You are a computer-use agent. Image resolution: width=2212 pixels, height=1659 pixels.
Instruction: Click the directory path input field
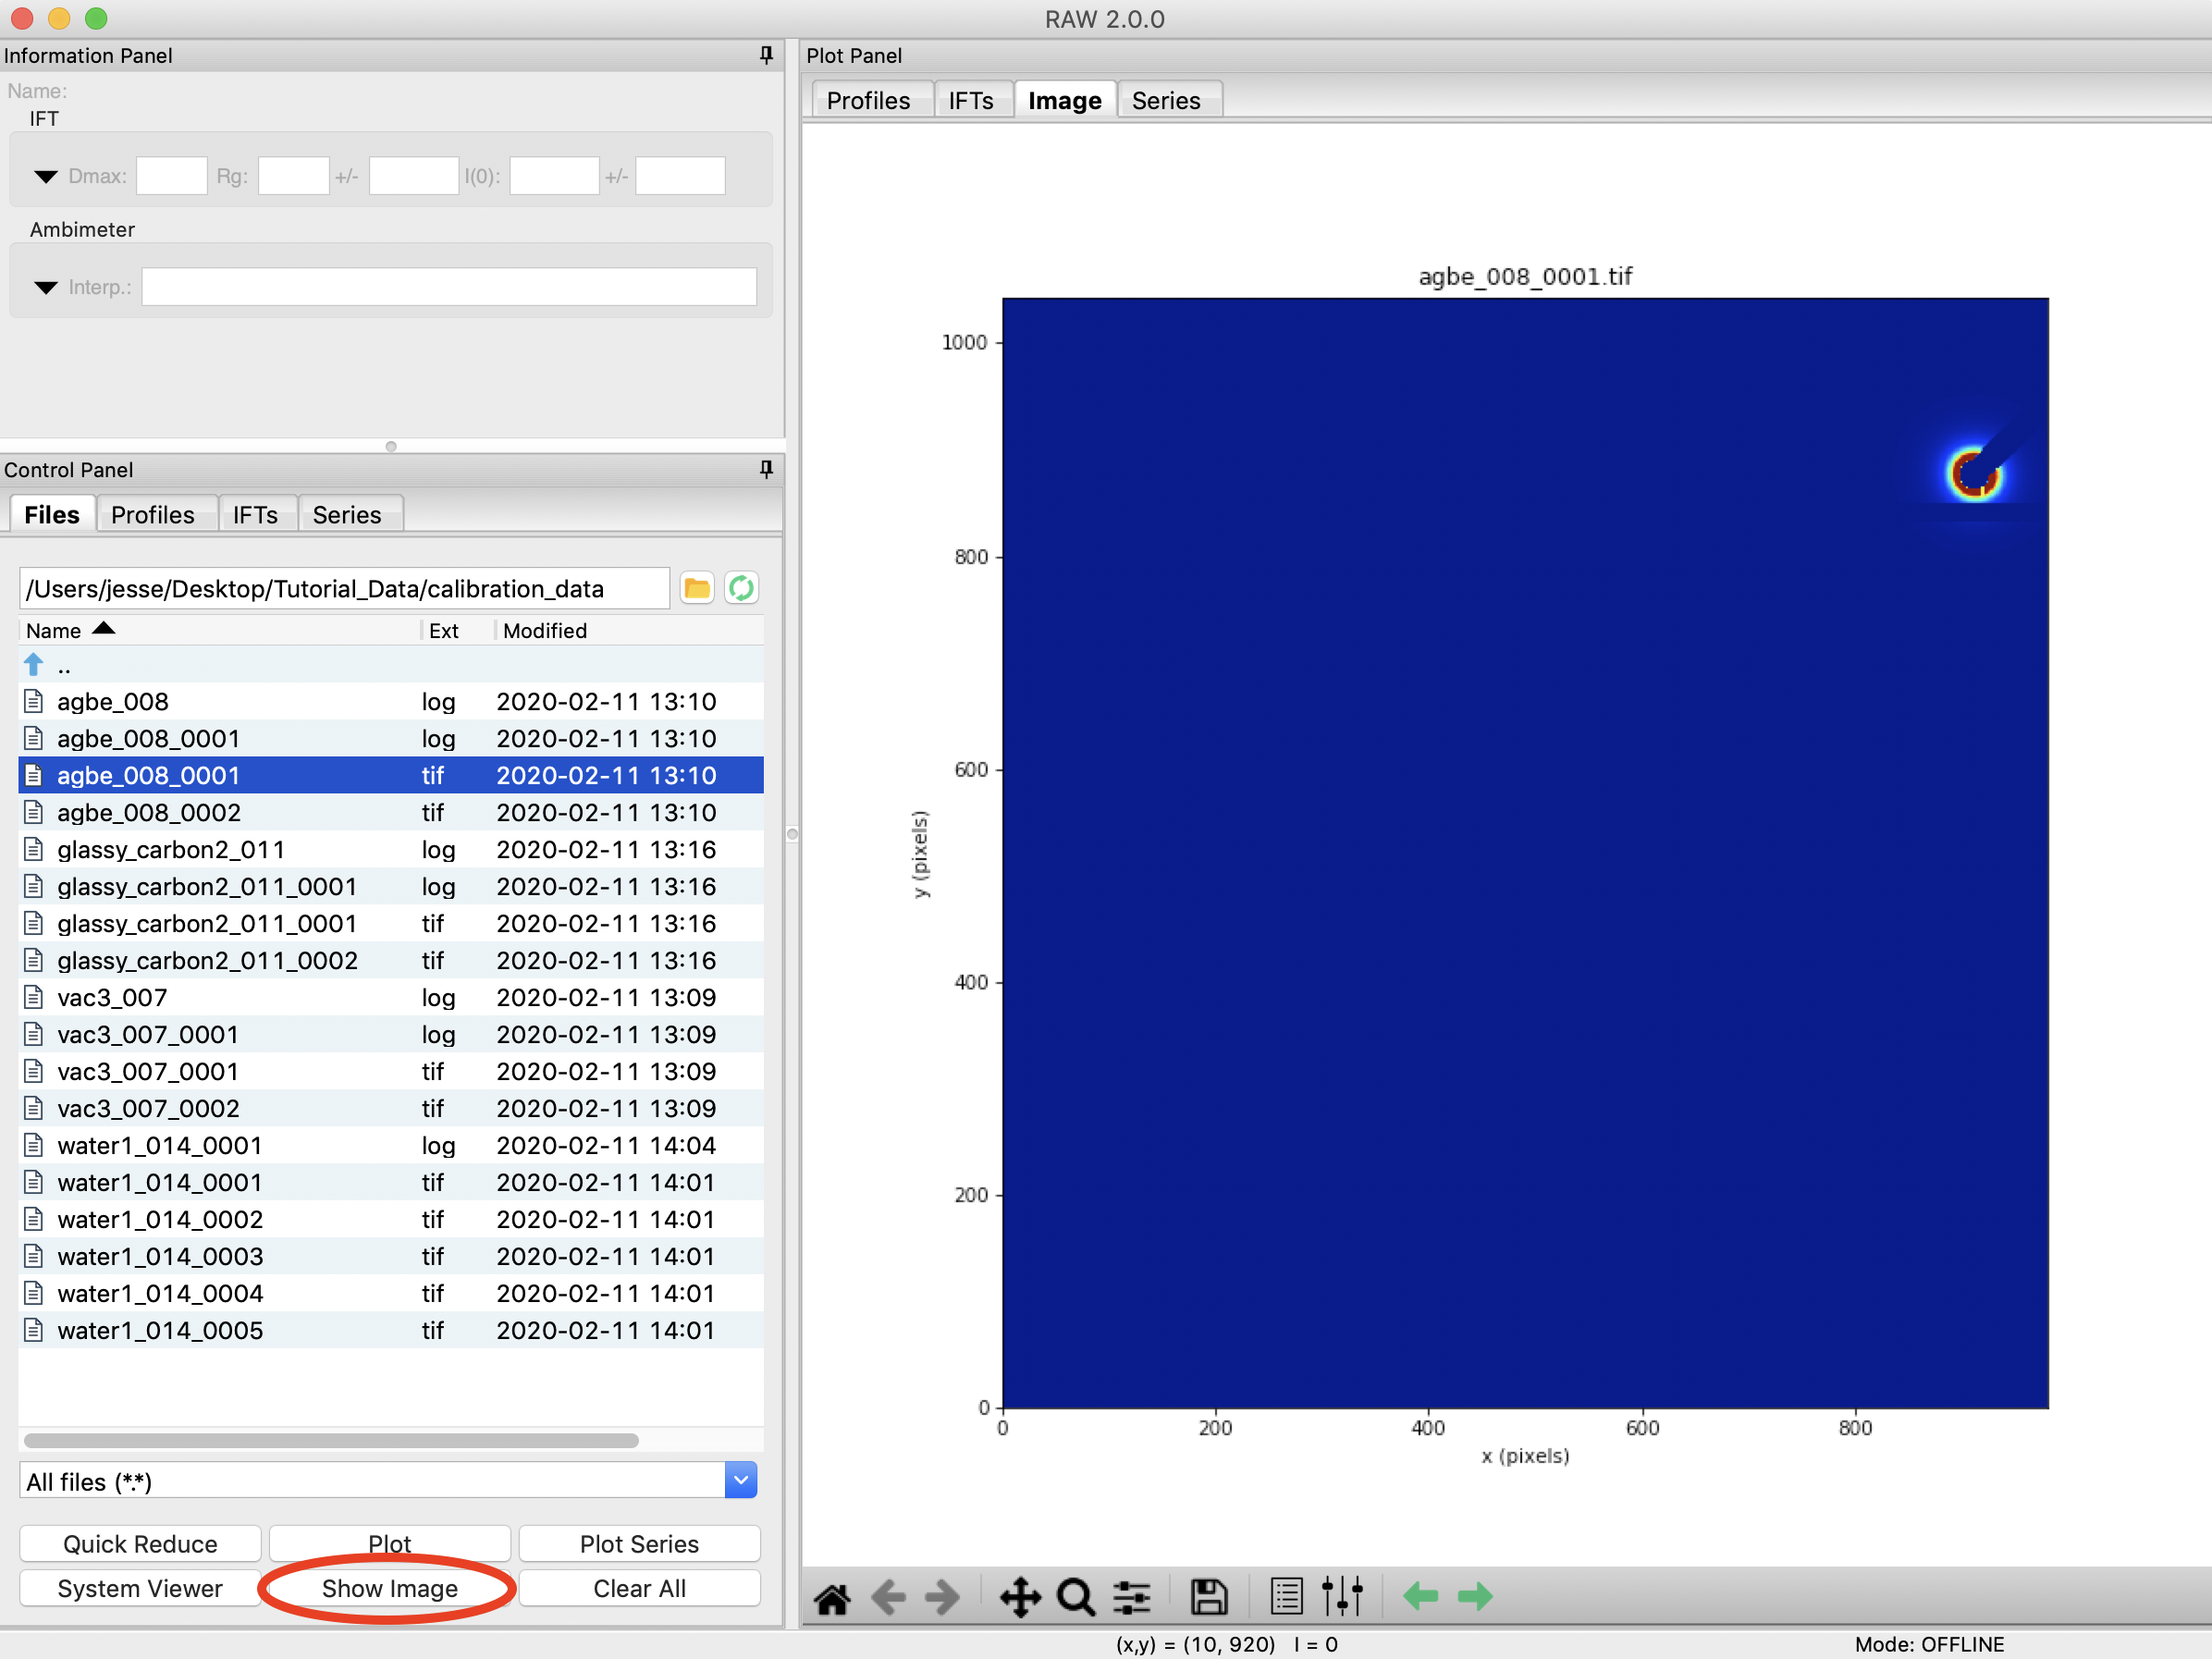click(x=344, y=588)
